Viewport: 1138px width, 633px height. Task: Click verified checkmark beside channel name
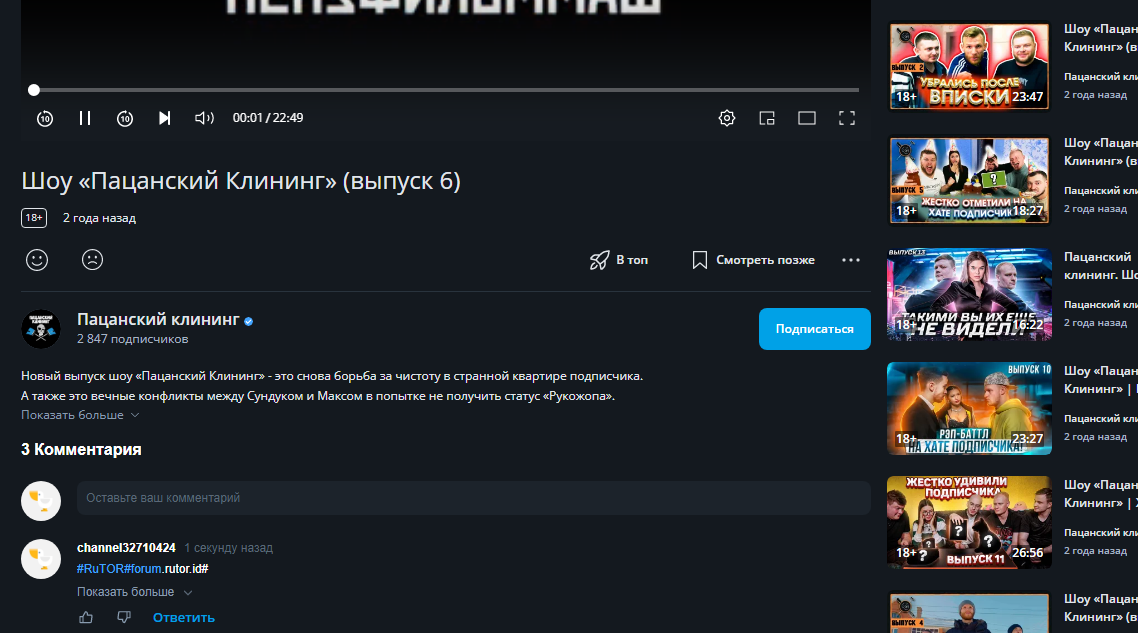tap(248, 321)
